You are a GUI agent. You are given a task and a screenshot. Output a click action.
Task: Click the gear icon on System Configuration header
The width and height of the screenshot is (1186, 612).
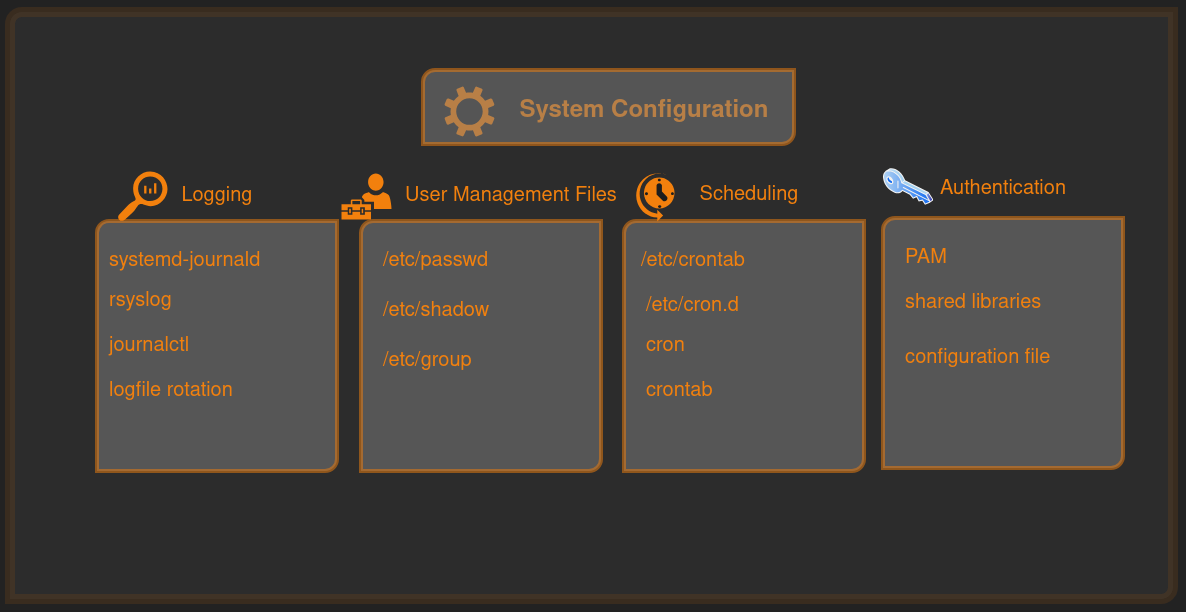tap(470, 108)
